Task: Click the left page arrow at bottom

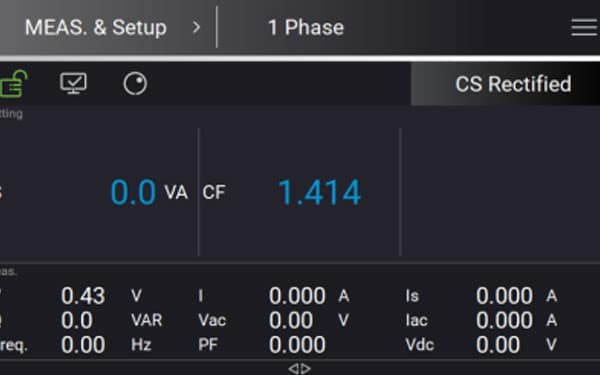Action: [293, 368]
